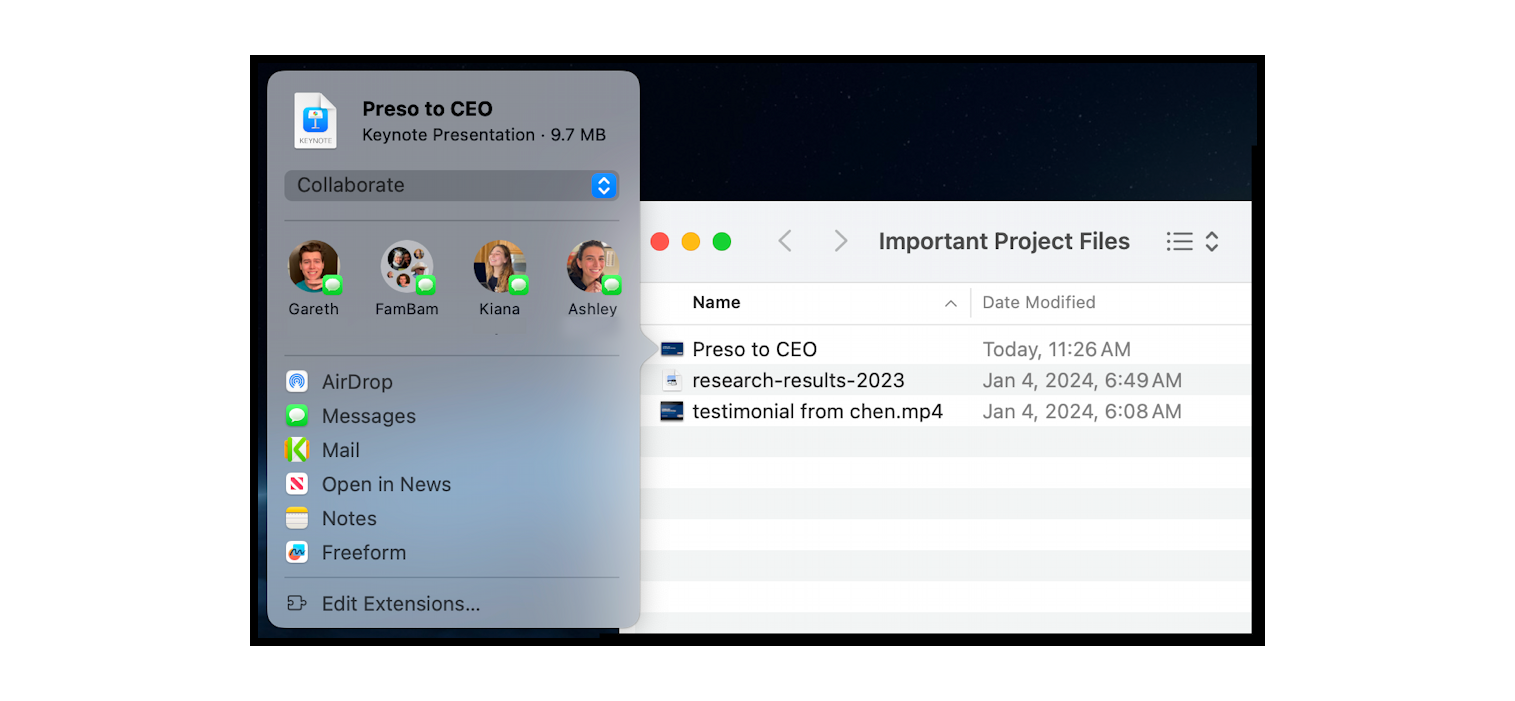Open the Collaborate dropdown

coord(451,185)
